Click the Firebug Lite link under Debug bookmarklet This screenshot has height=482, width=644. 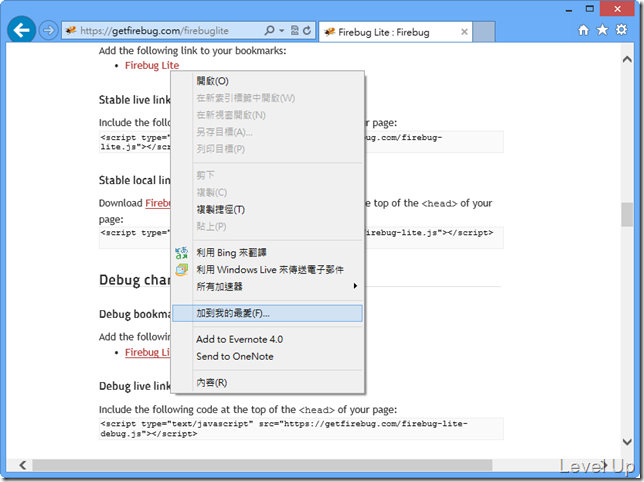[147, 352]
